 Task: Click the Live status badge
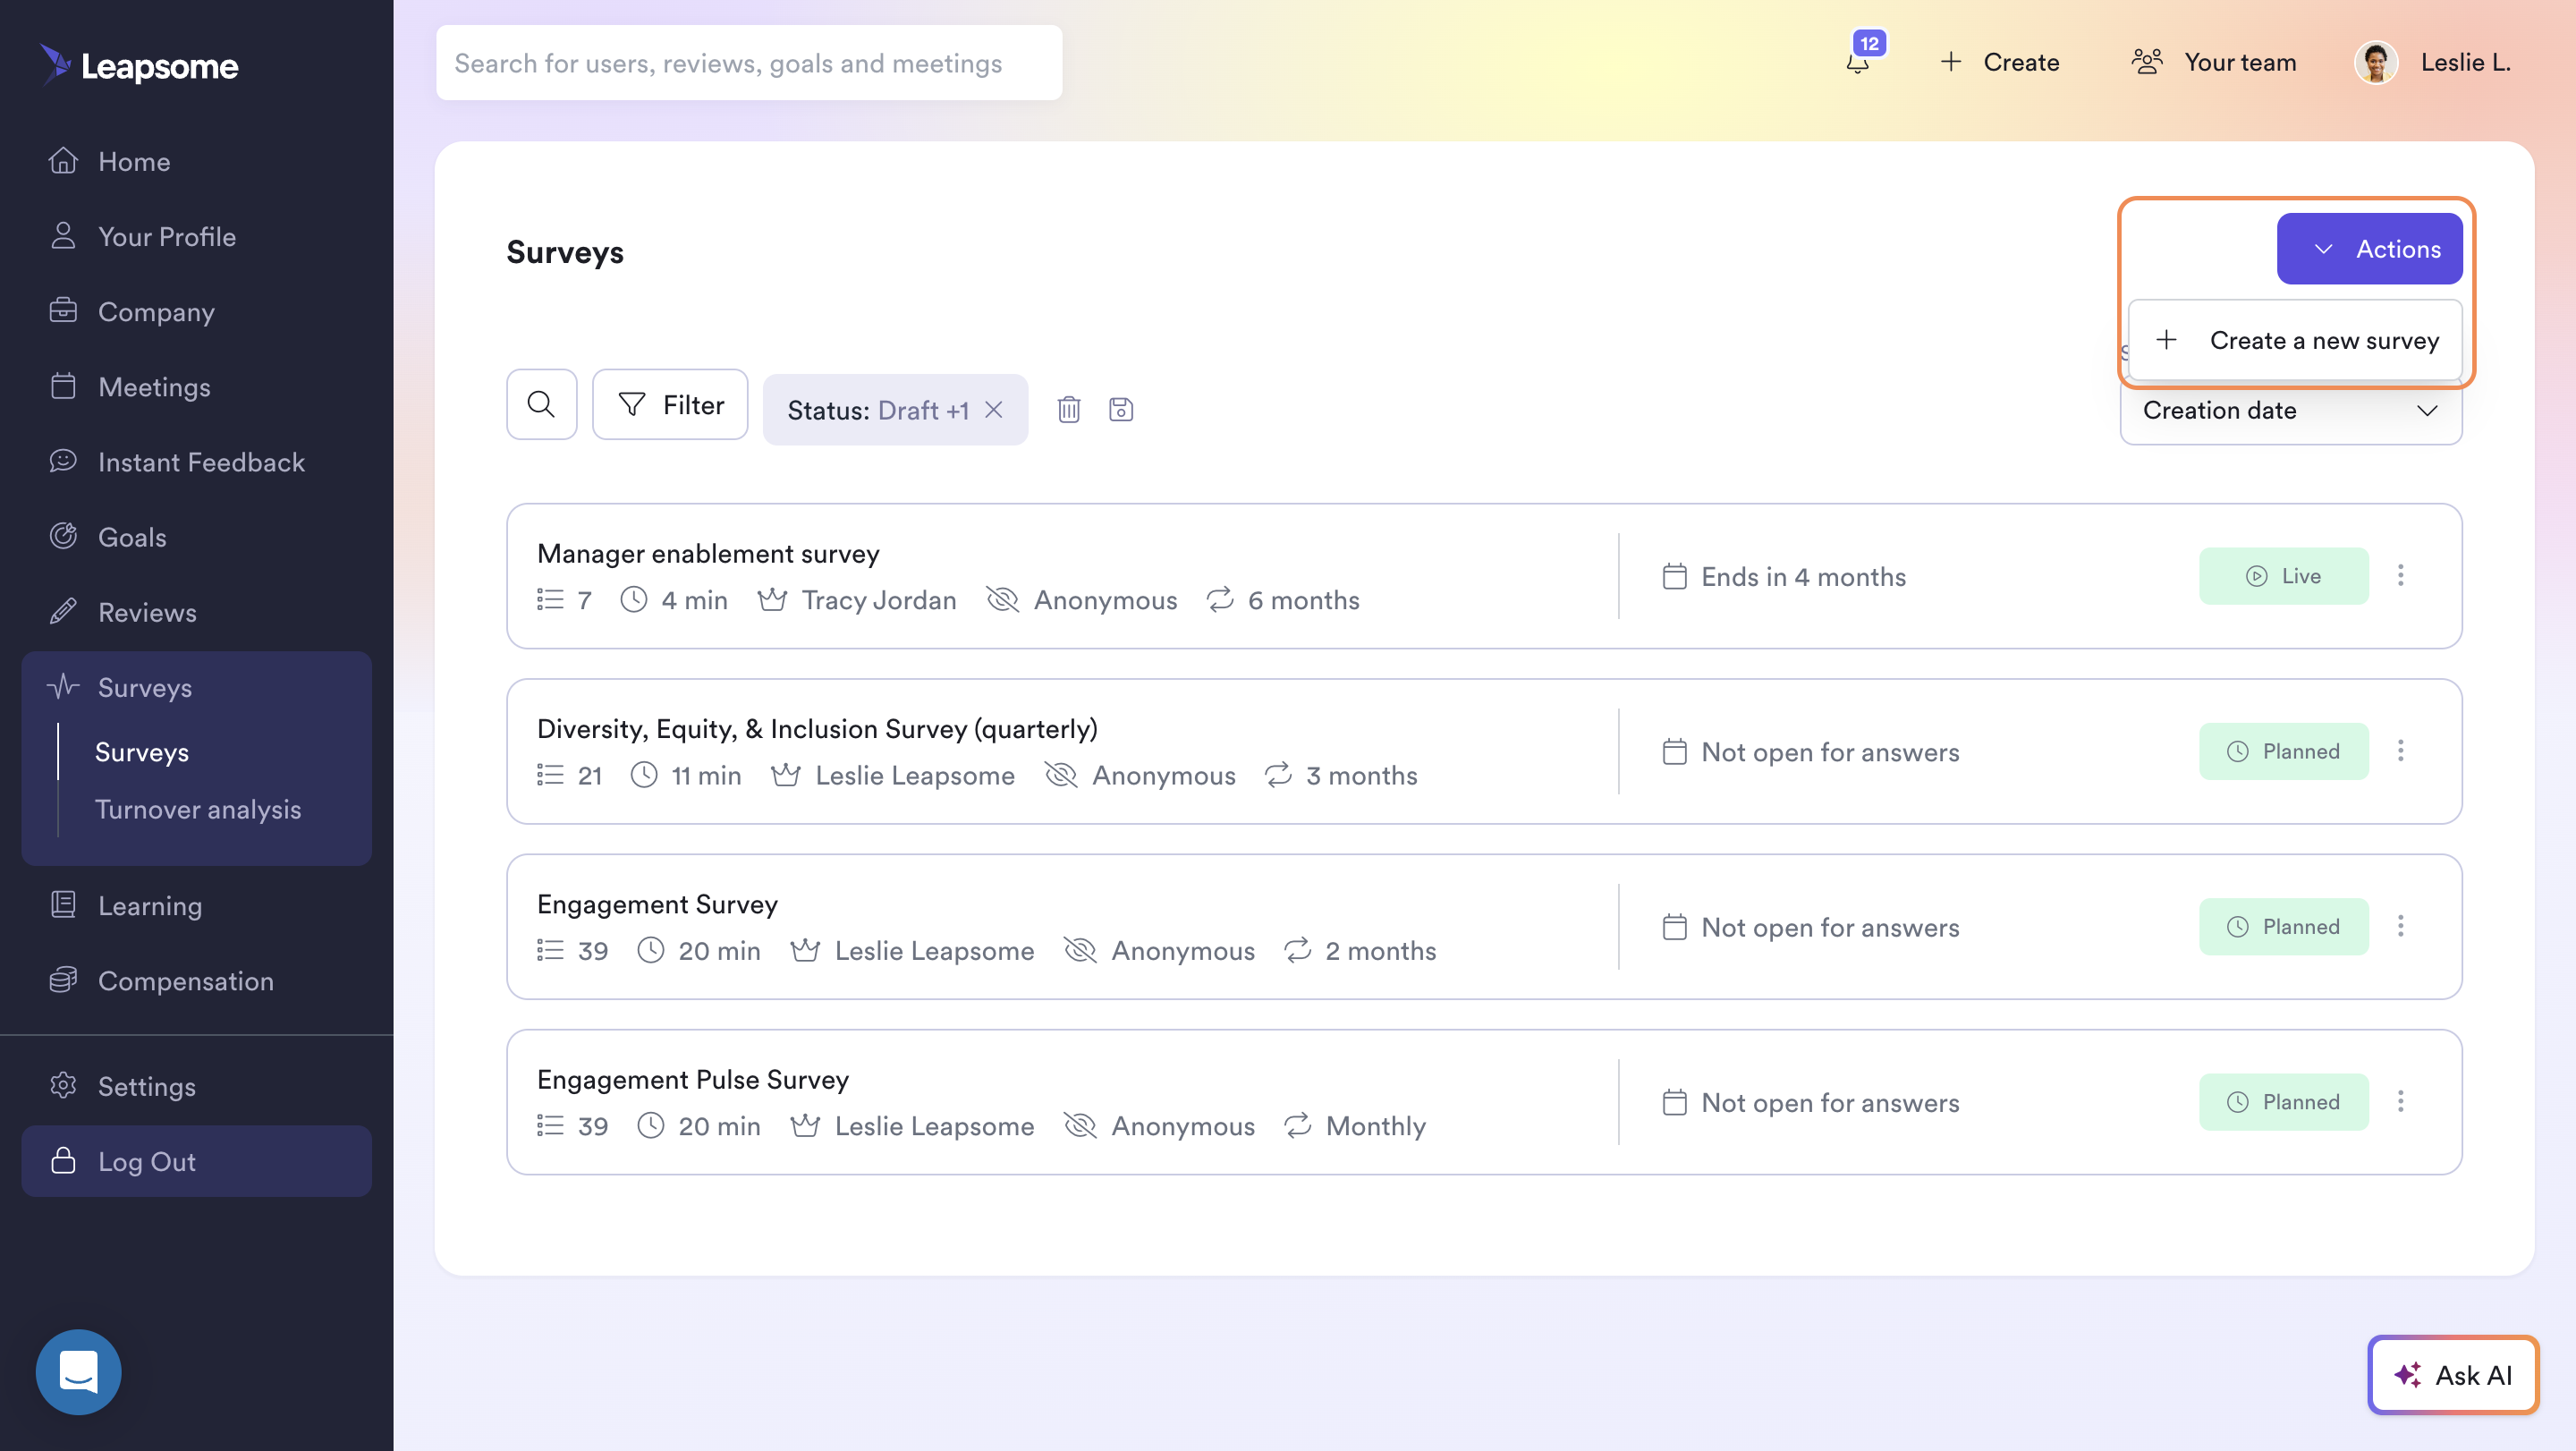pyautogui.click(x=2283, y=576)
